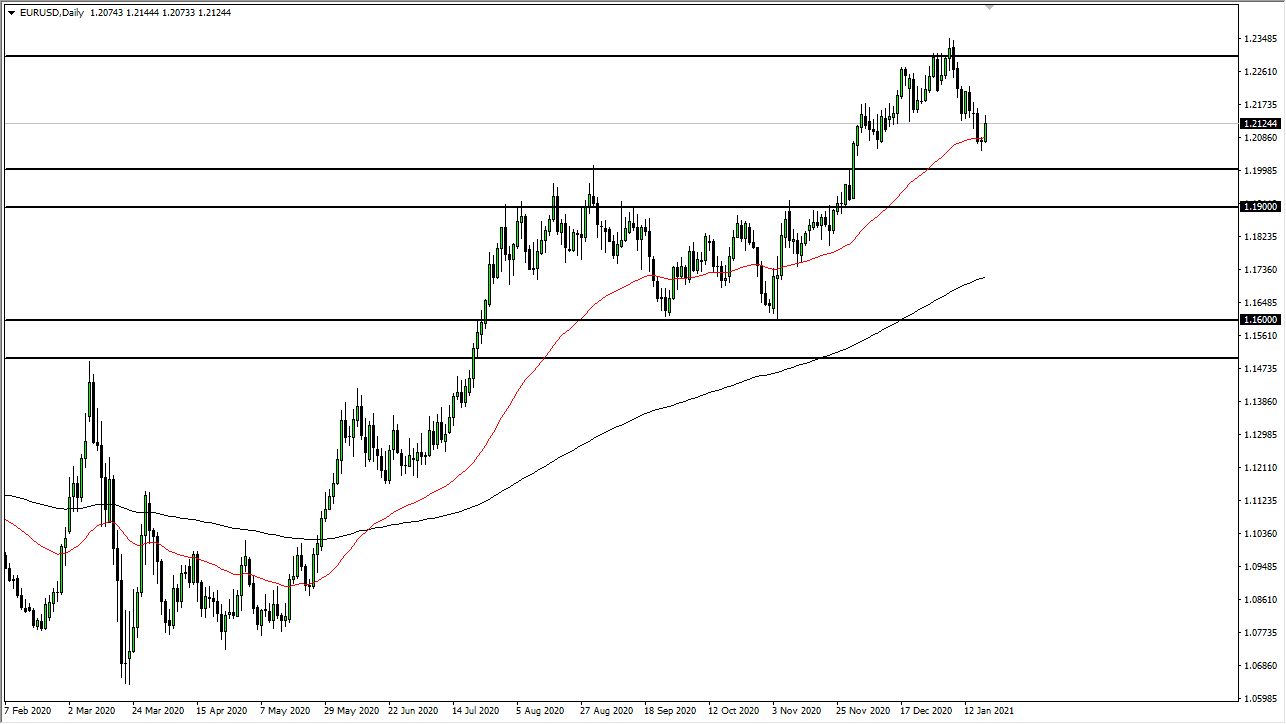Select the horizontal line near 1.19985
This screenshot has height=724, width=1286.
[600, 170]
